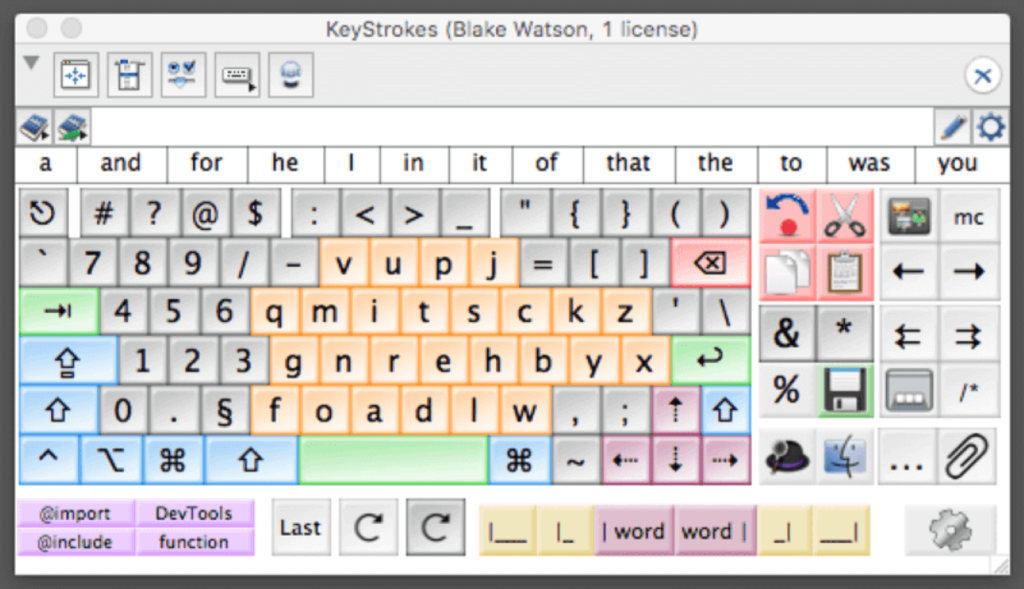Image resolution: width=1024 pixels, height=589 pixels.
Task: Toggle the caps lock key
Action: [x=68, y=360]
